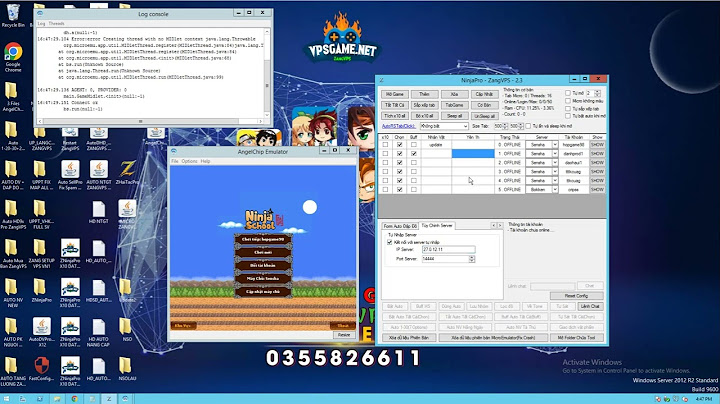Open Chrome from the taskbar
Screen dimensions: 720x404
coord(74,398)
